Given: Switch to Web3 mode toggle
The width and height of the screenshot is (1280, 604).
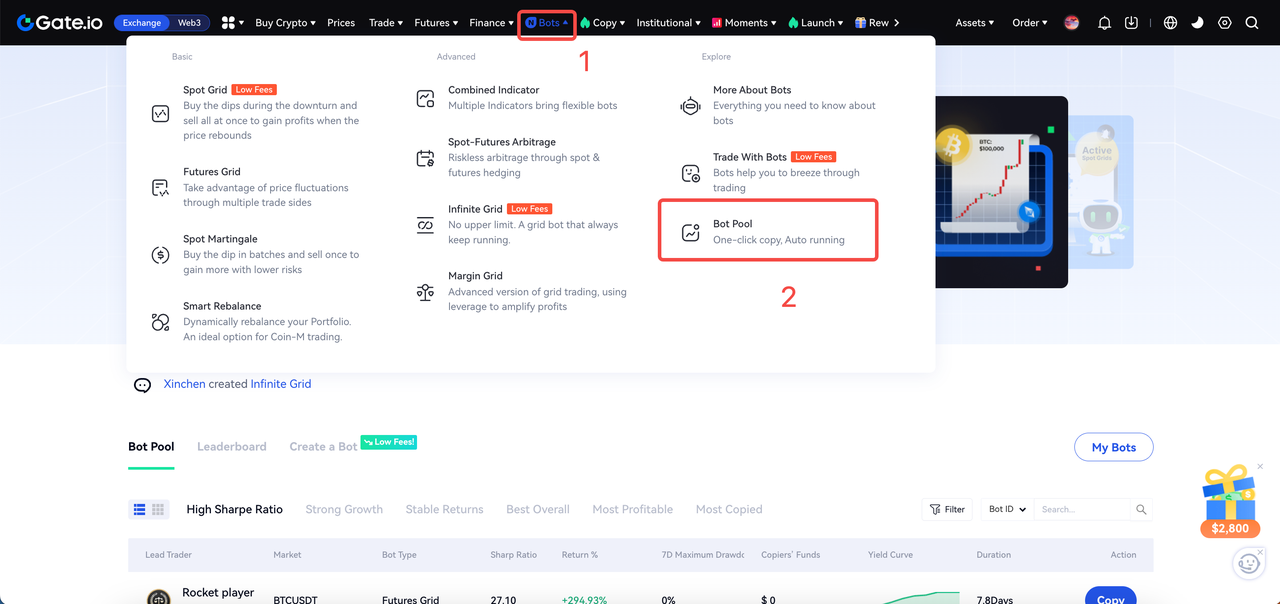Looking at the screenshot, I should [x=189, y=23].
